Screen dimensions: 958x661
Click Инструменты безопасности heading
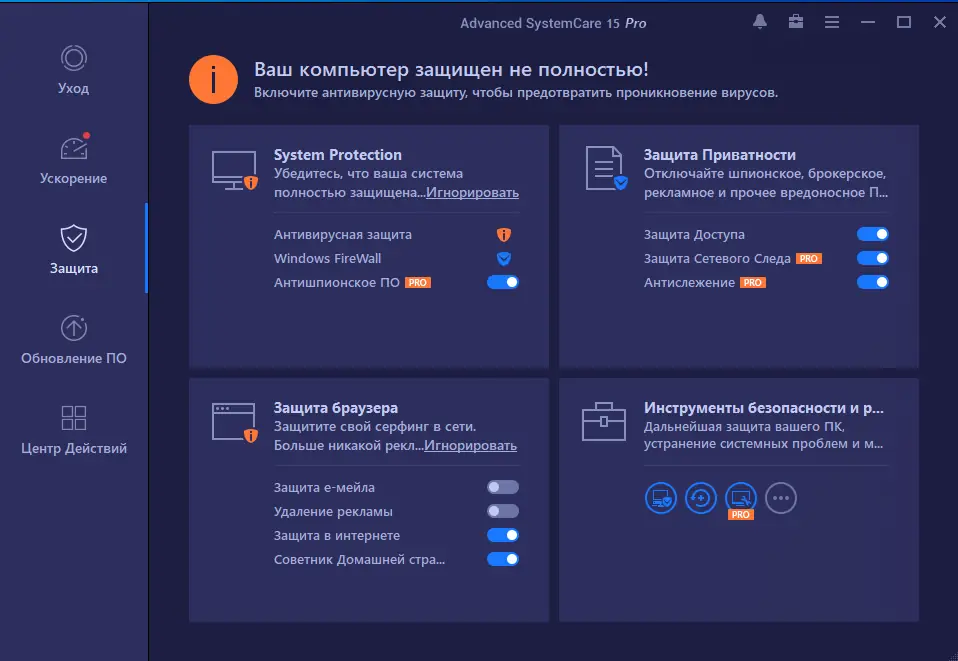point(764,407)
